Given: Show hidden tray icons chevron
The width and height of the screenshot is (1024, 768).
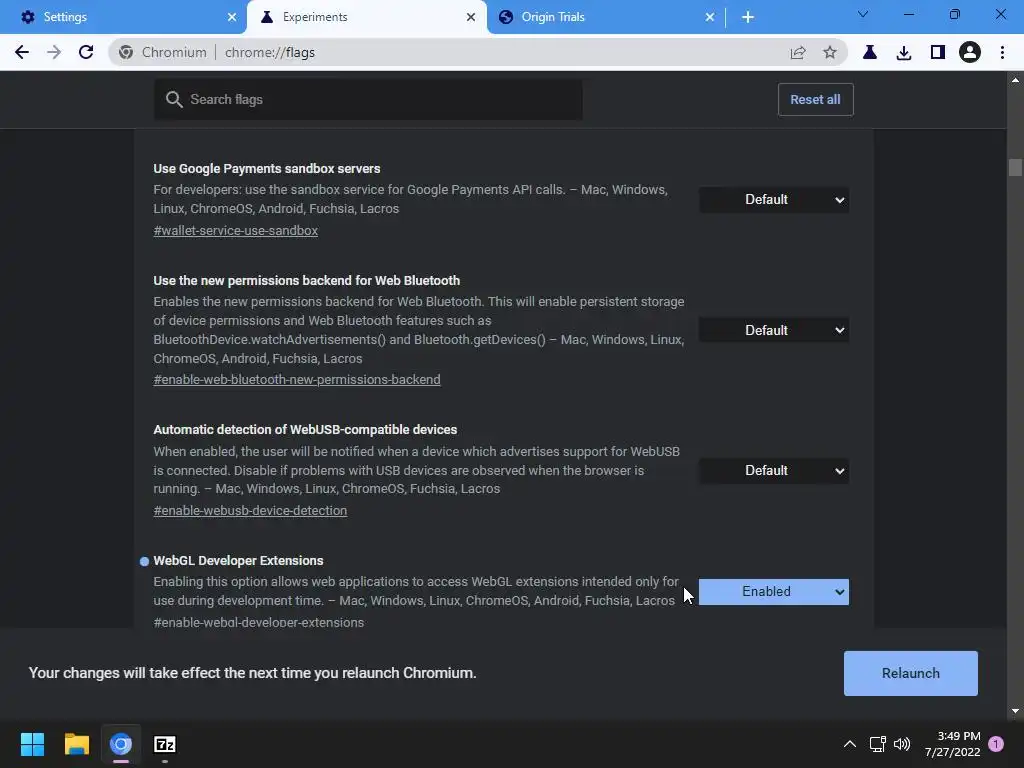Looking at the screenshot, I should [x=850, y=744].
